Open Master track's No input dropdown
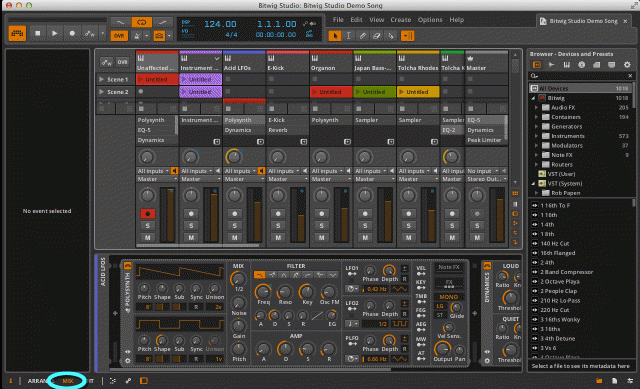The width and height of the screenshot is (640, 389). [x=482, y=171]
